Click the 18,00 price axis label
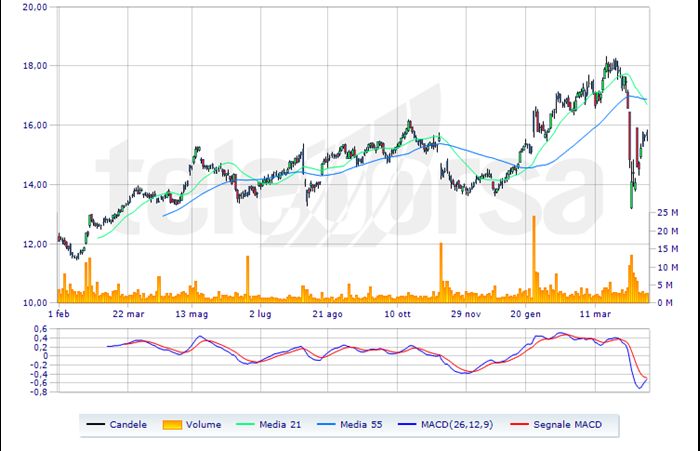This screenshot has width=700, height=451. [35, 66]
